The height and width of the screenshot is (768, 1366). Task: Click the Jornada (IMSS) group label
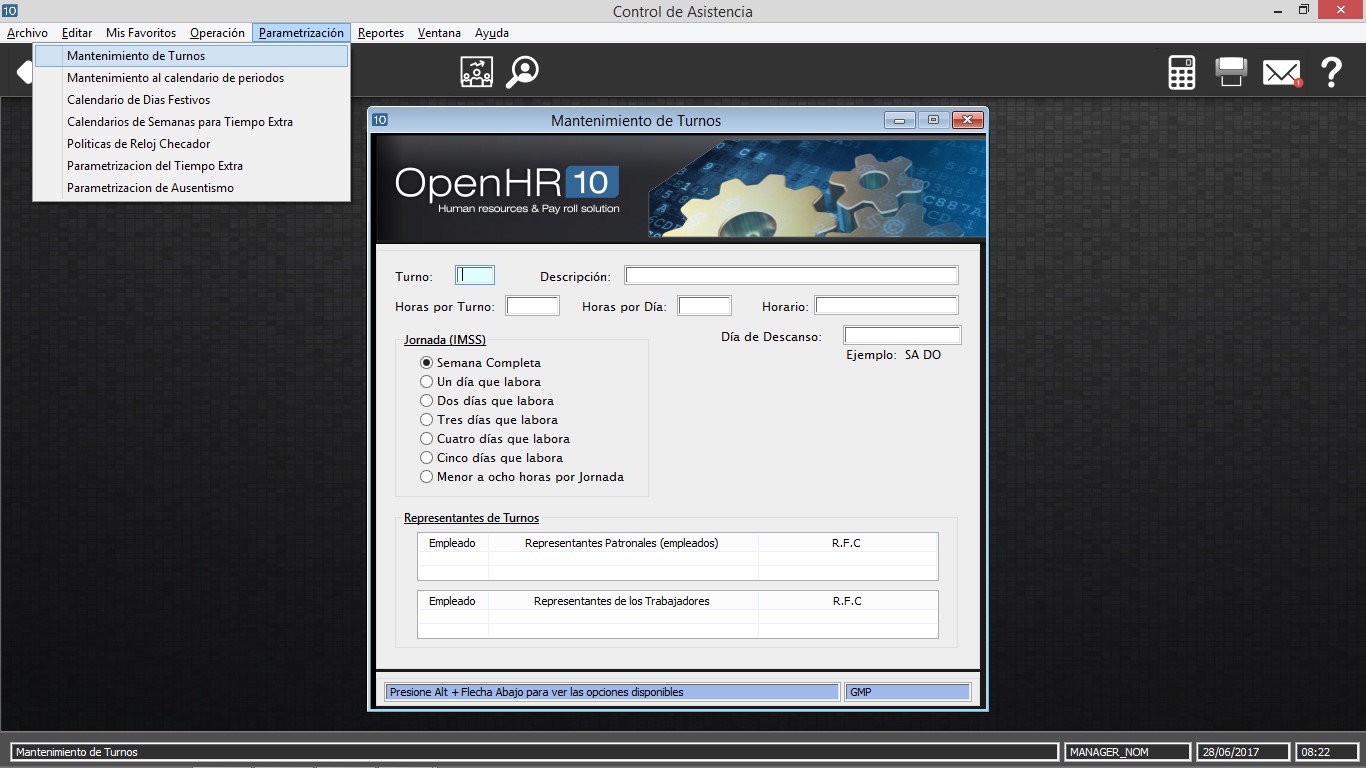click(x=444, y=340)
